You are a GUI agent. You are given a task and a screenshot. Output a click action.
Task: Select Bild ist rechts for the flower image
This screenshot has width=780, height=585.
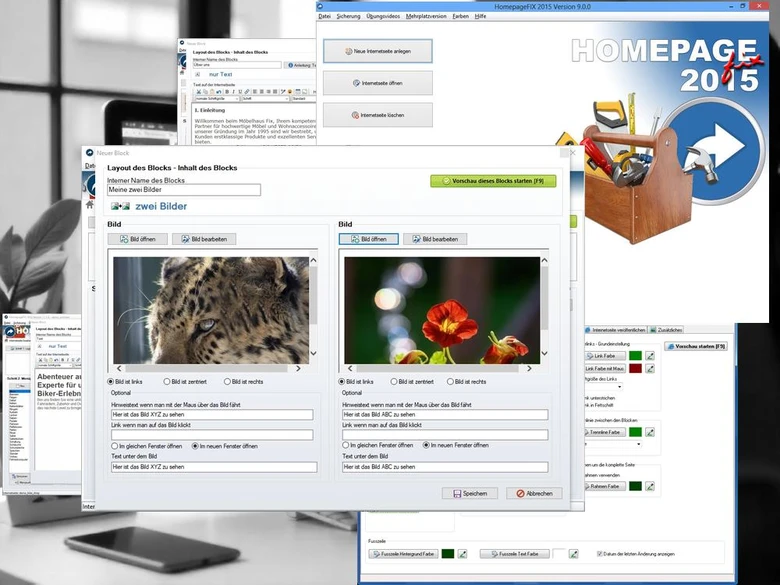coord(450,382)
